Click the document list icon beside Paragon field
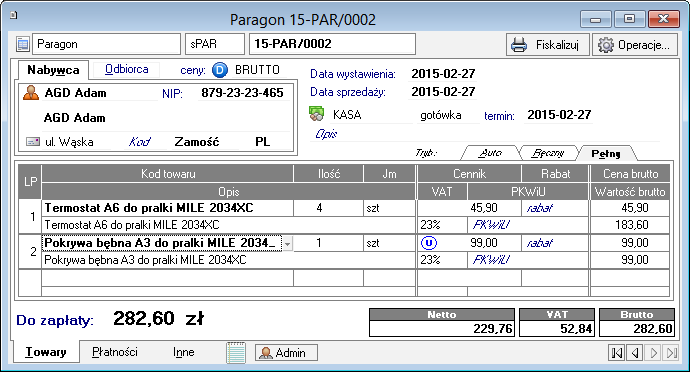The image size is (690, 372). [x=22, y=44]
